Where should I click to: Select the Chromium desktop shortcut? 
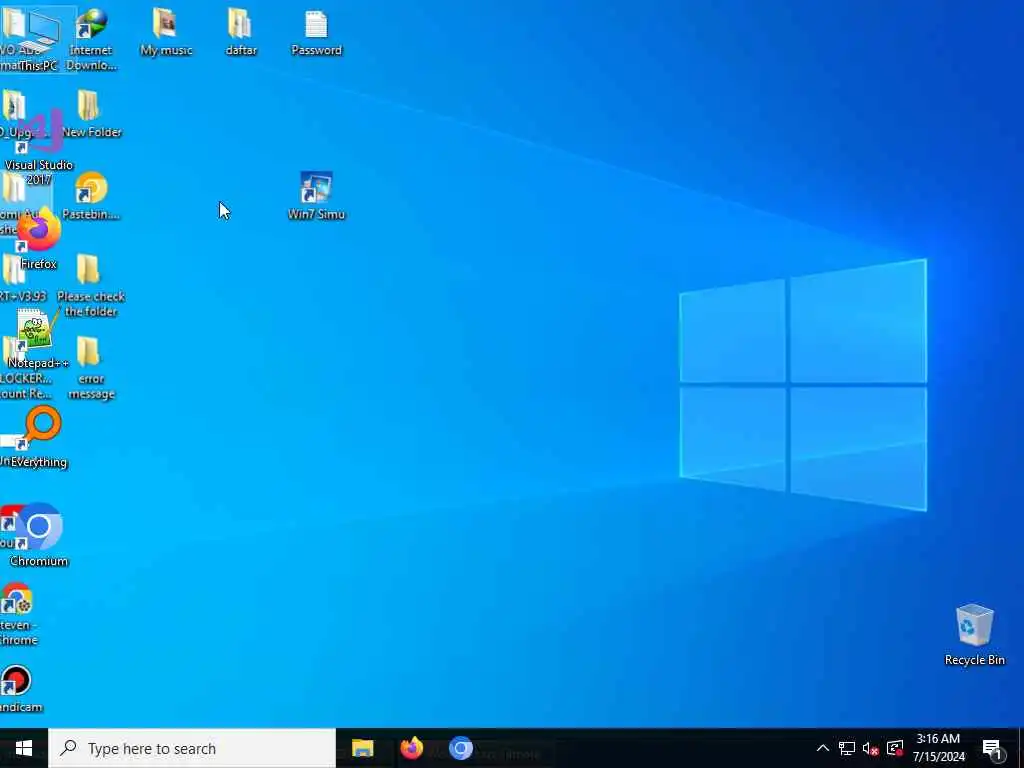[x=39, y=536]
